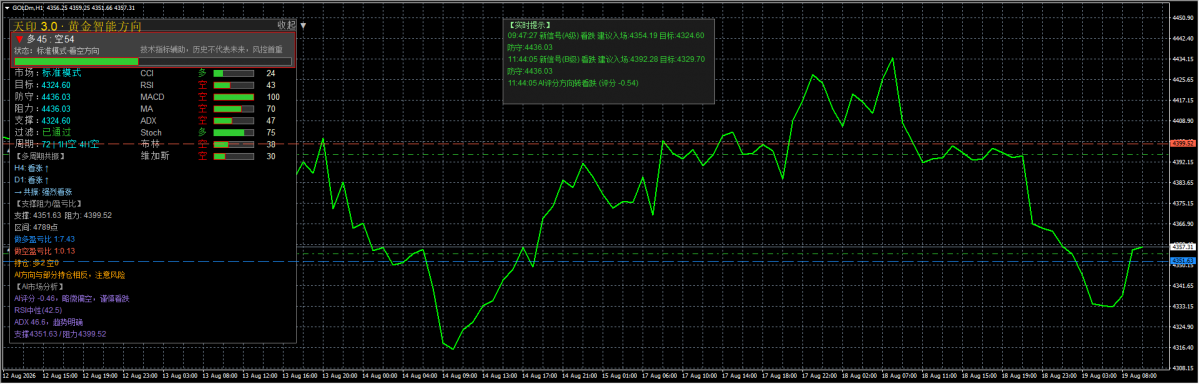The width and height of the screenshot is (1199, 384).
Task: Click the 布林 indicator strength bar
Action: click(x=233, y=145)
